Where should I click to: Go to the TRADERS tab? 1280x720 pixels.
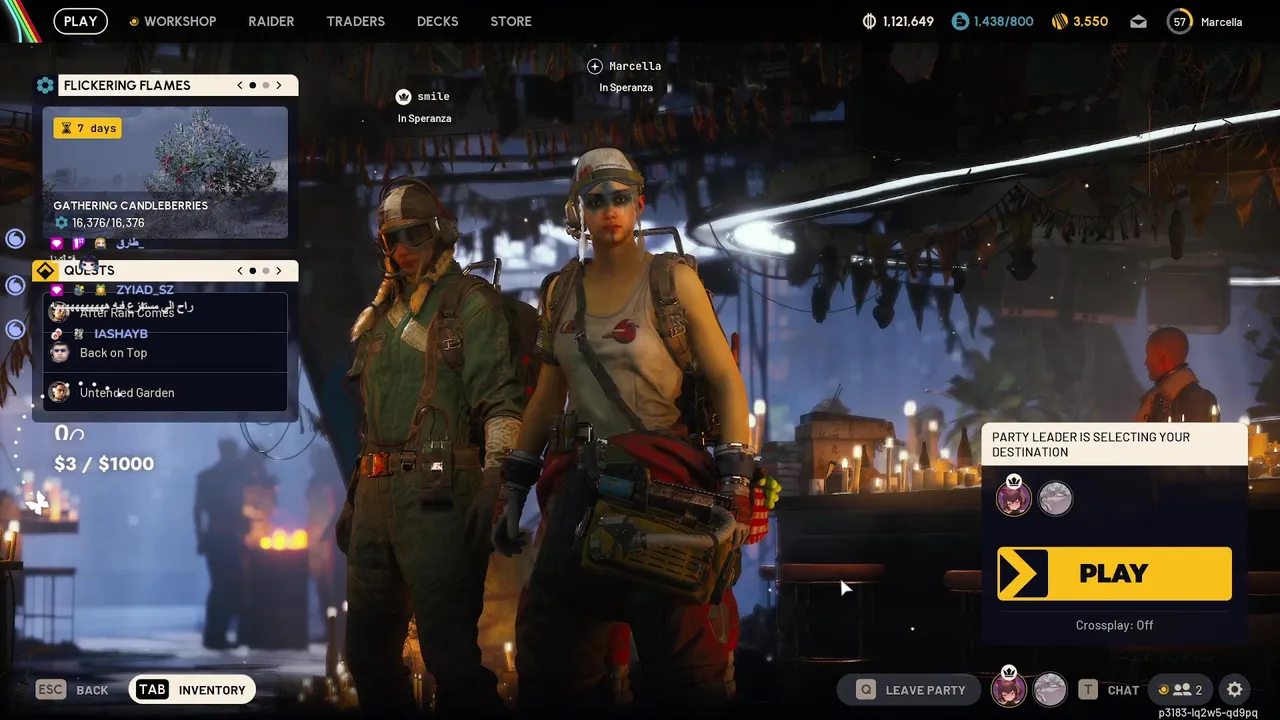pos(355,21)
